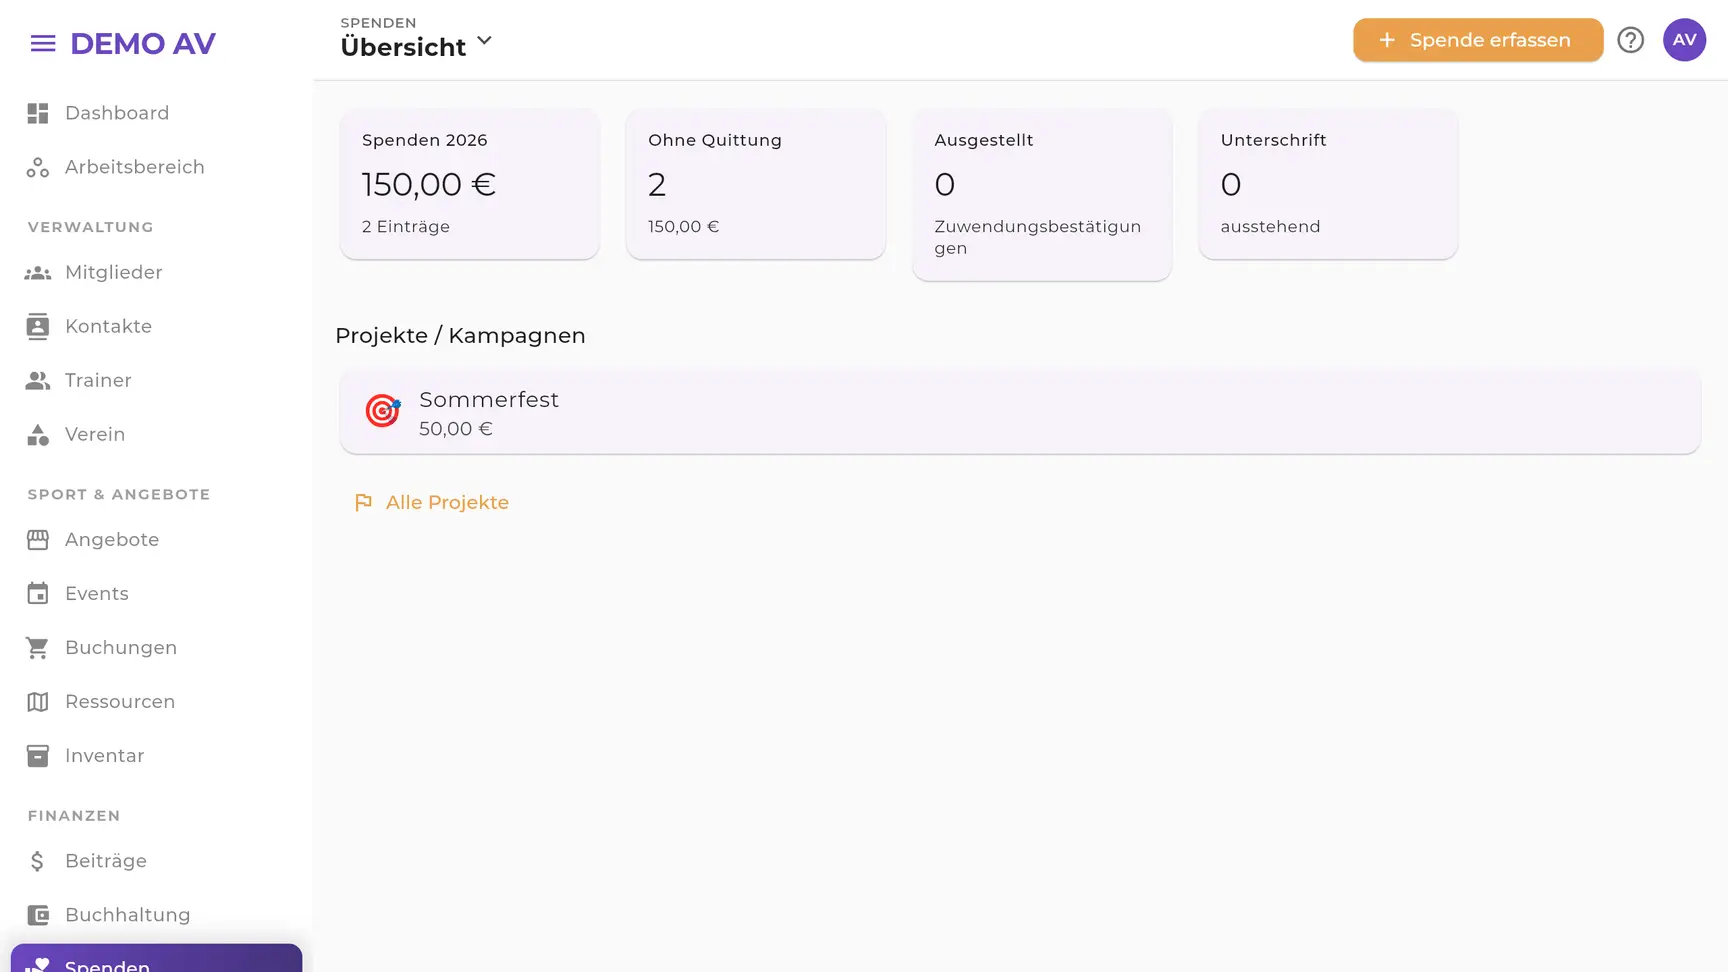This screenshot has height=972, width=1728.
Task: Click the Buchhaltung wallet icon
Action: coord(38,915)
